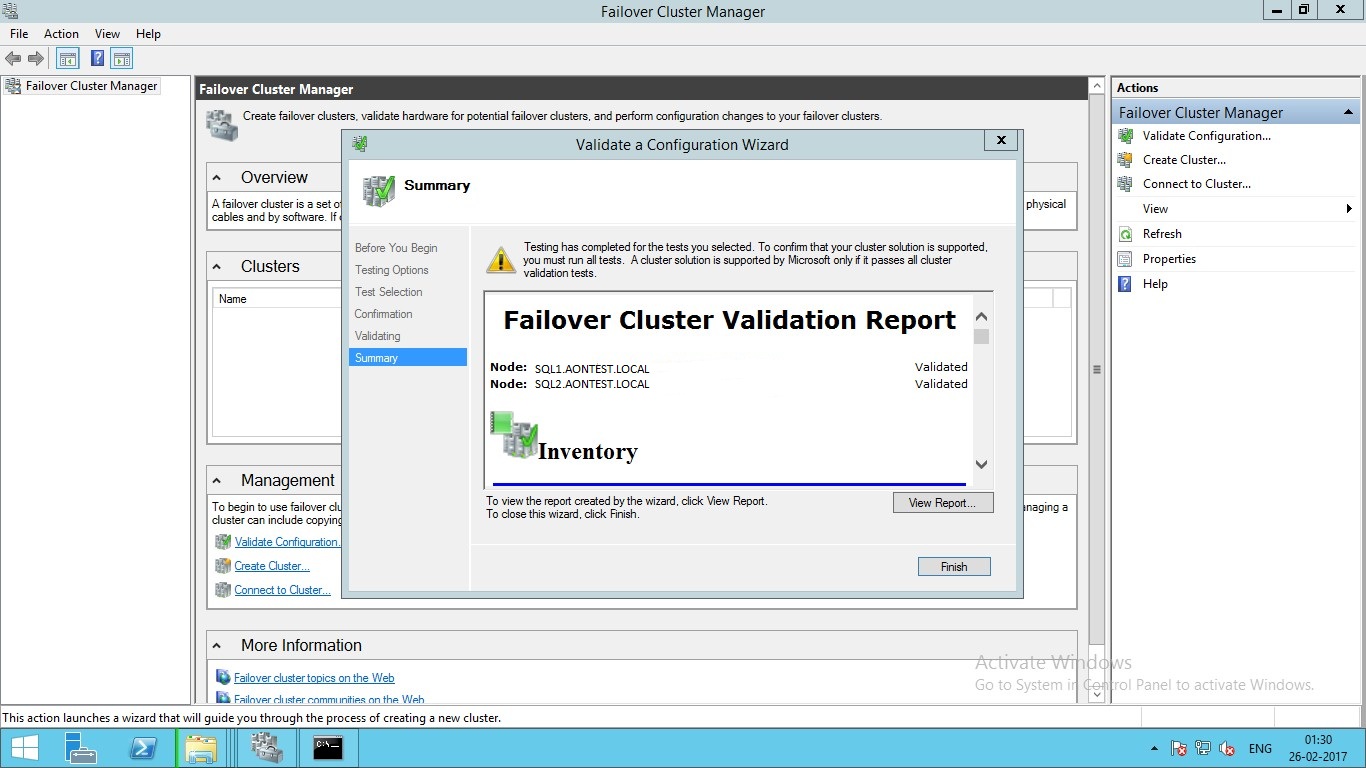1366x768 pixels.
Task: Open Failover cluster communities on the Web
Action: tap(329, 700)
